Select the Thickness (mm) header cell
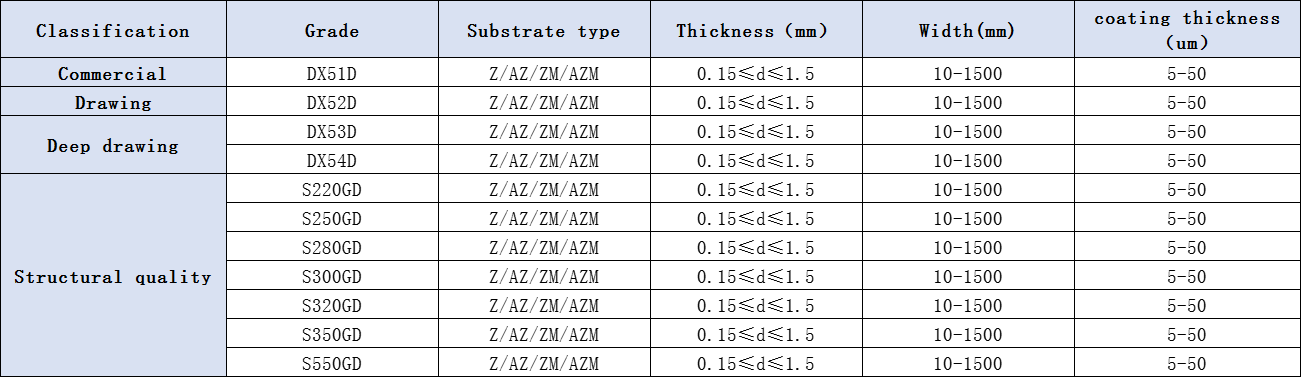1301x377 pixels. click(x=756, y=30)
